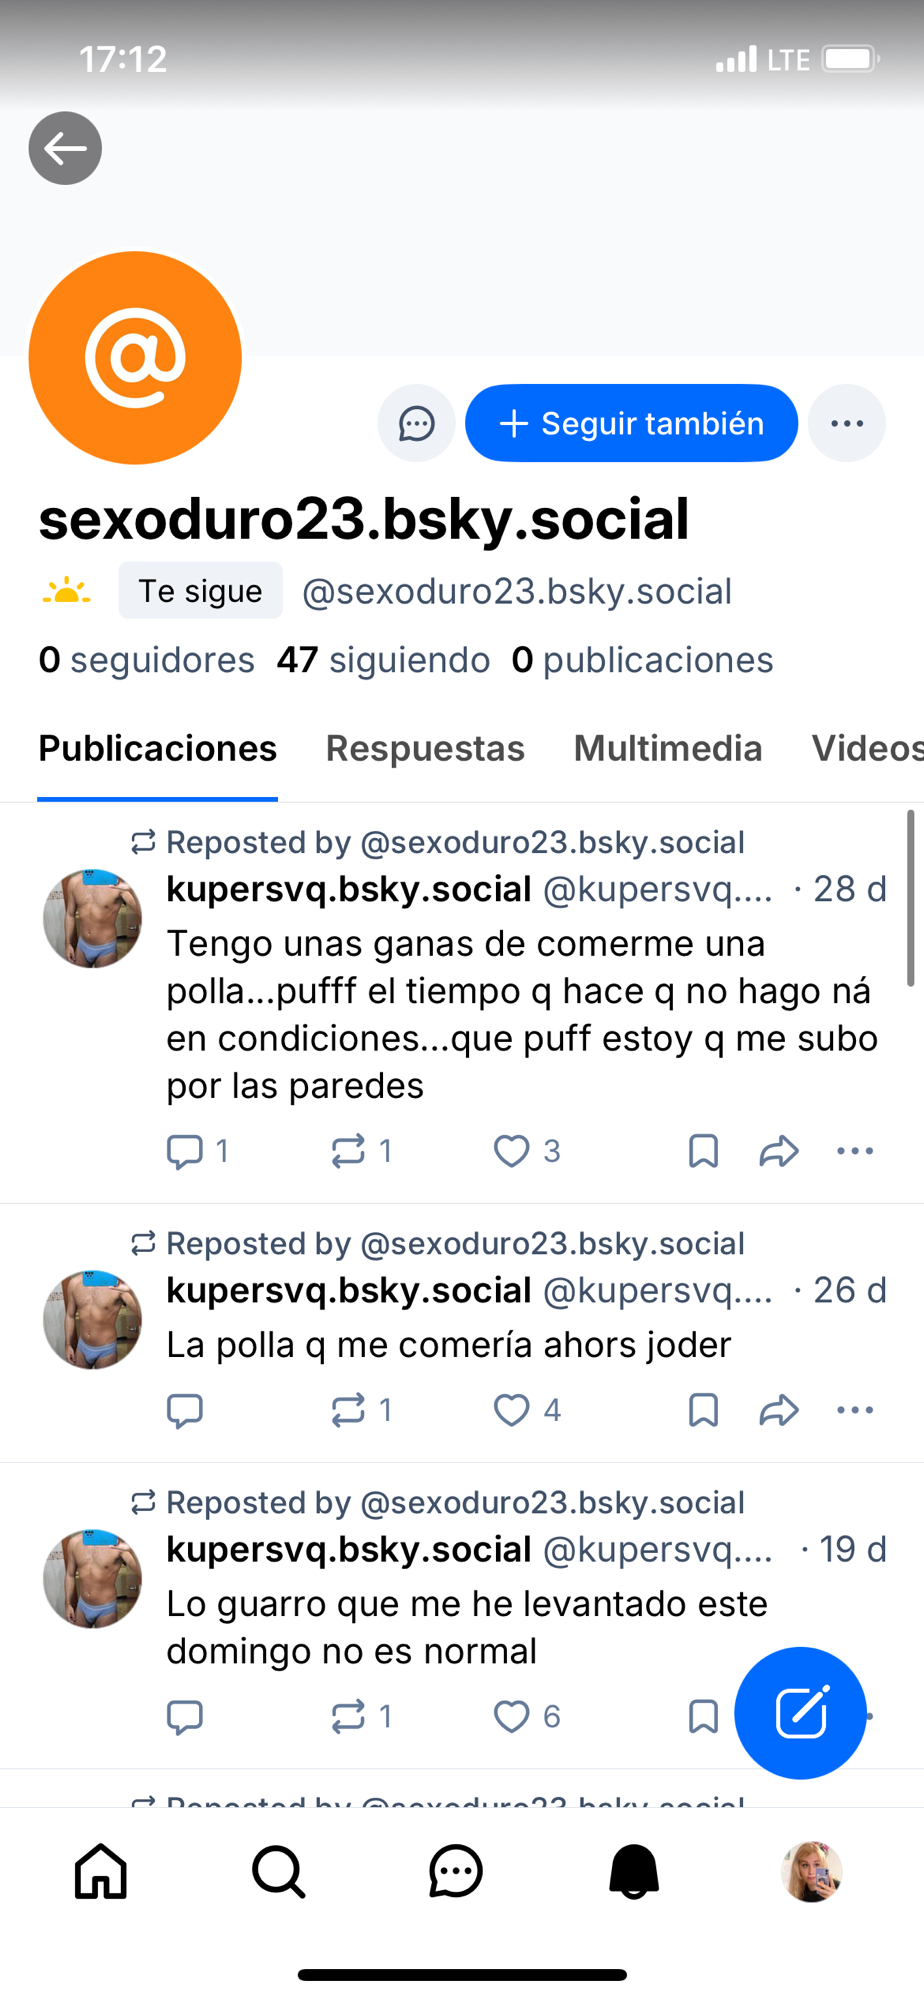Bookmark the 26 d post
924x2000 pixels.
(x=703, y=1410)
